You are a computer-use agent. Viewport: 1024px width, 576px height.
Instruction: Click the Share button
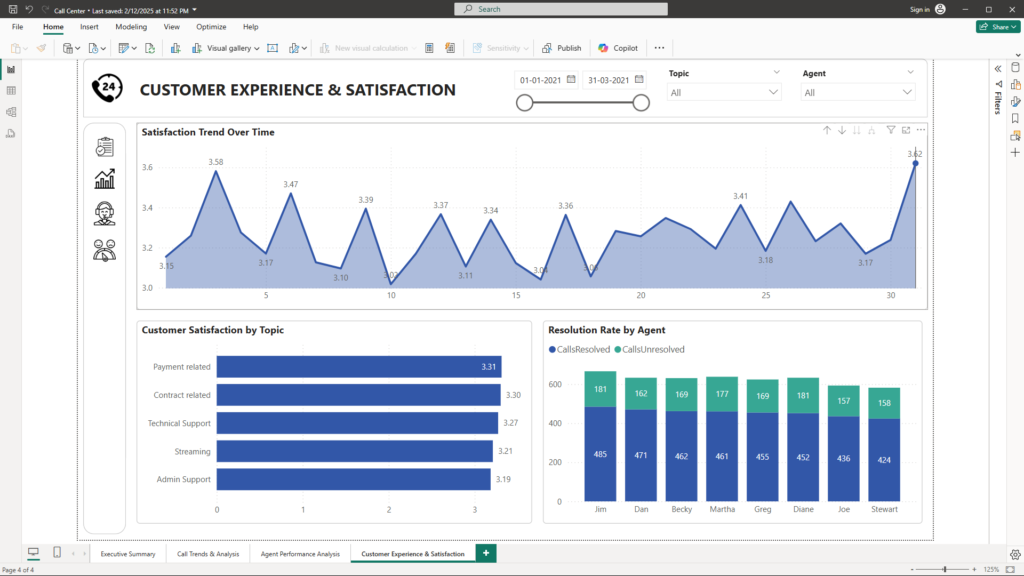[x=998, y=27]
